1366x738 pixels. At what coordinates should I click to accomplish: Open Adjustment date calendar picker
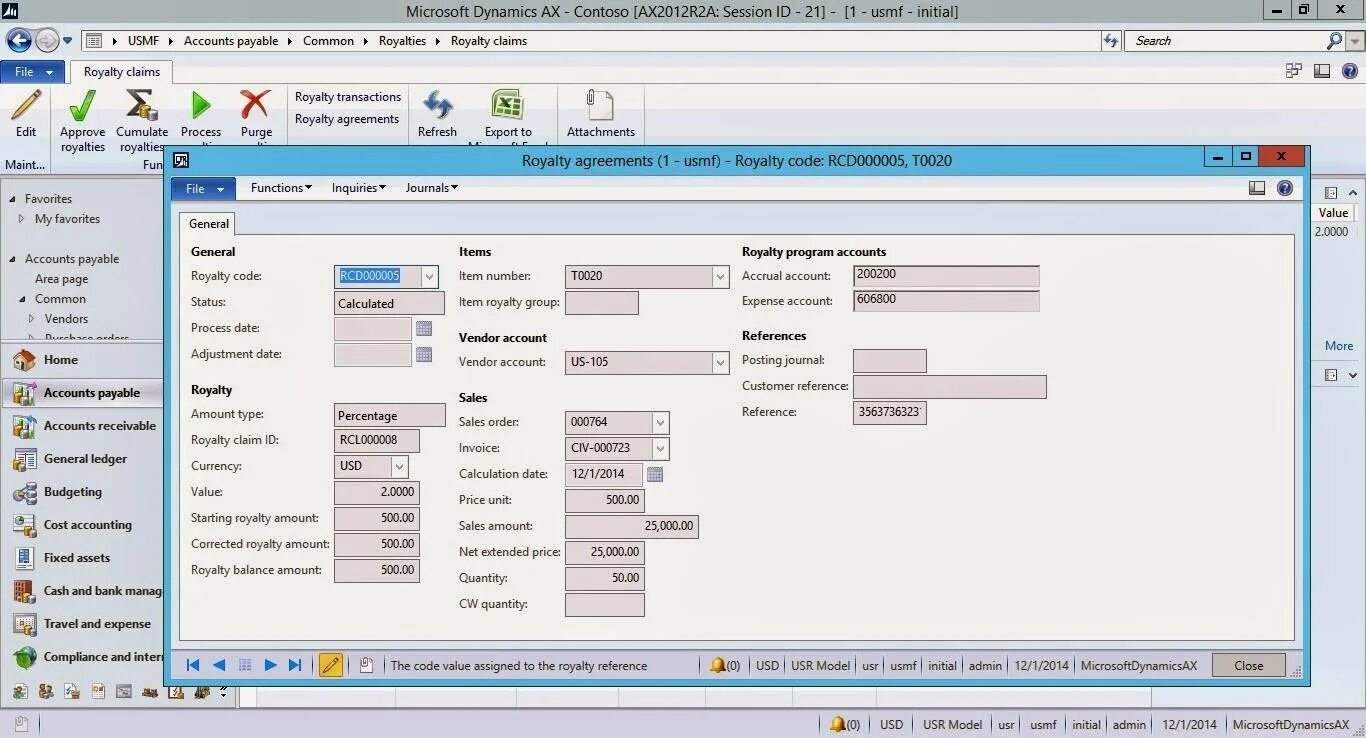424,354
